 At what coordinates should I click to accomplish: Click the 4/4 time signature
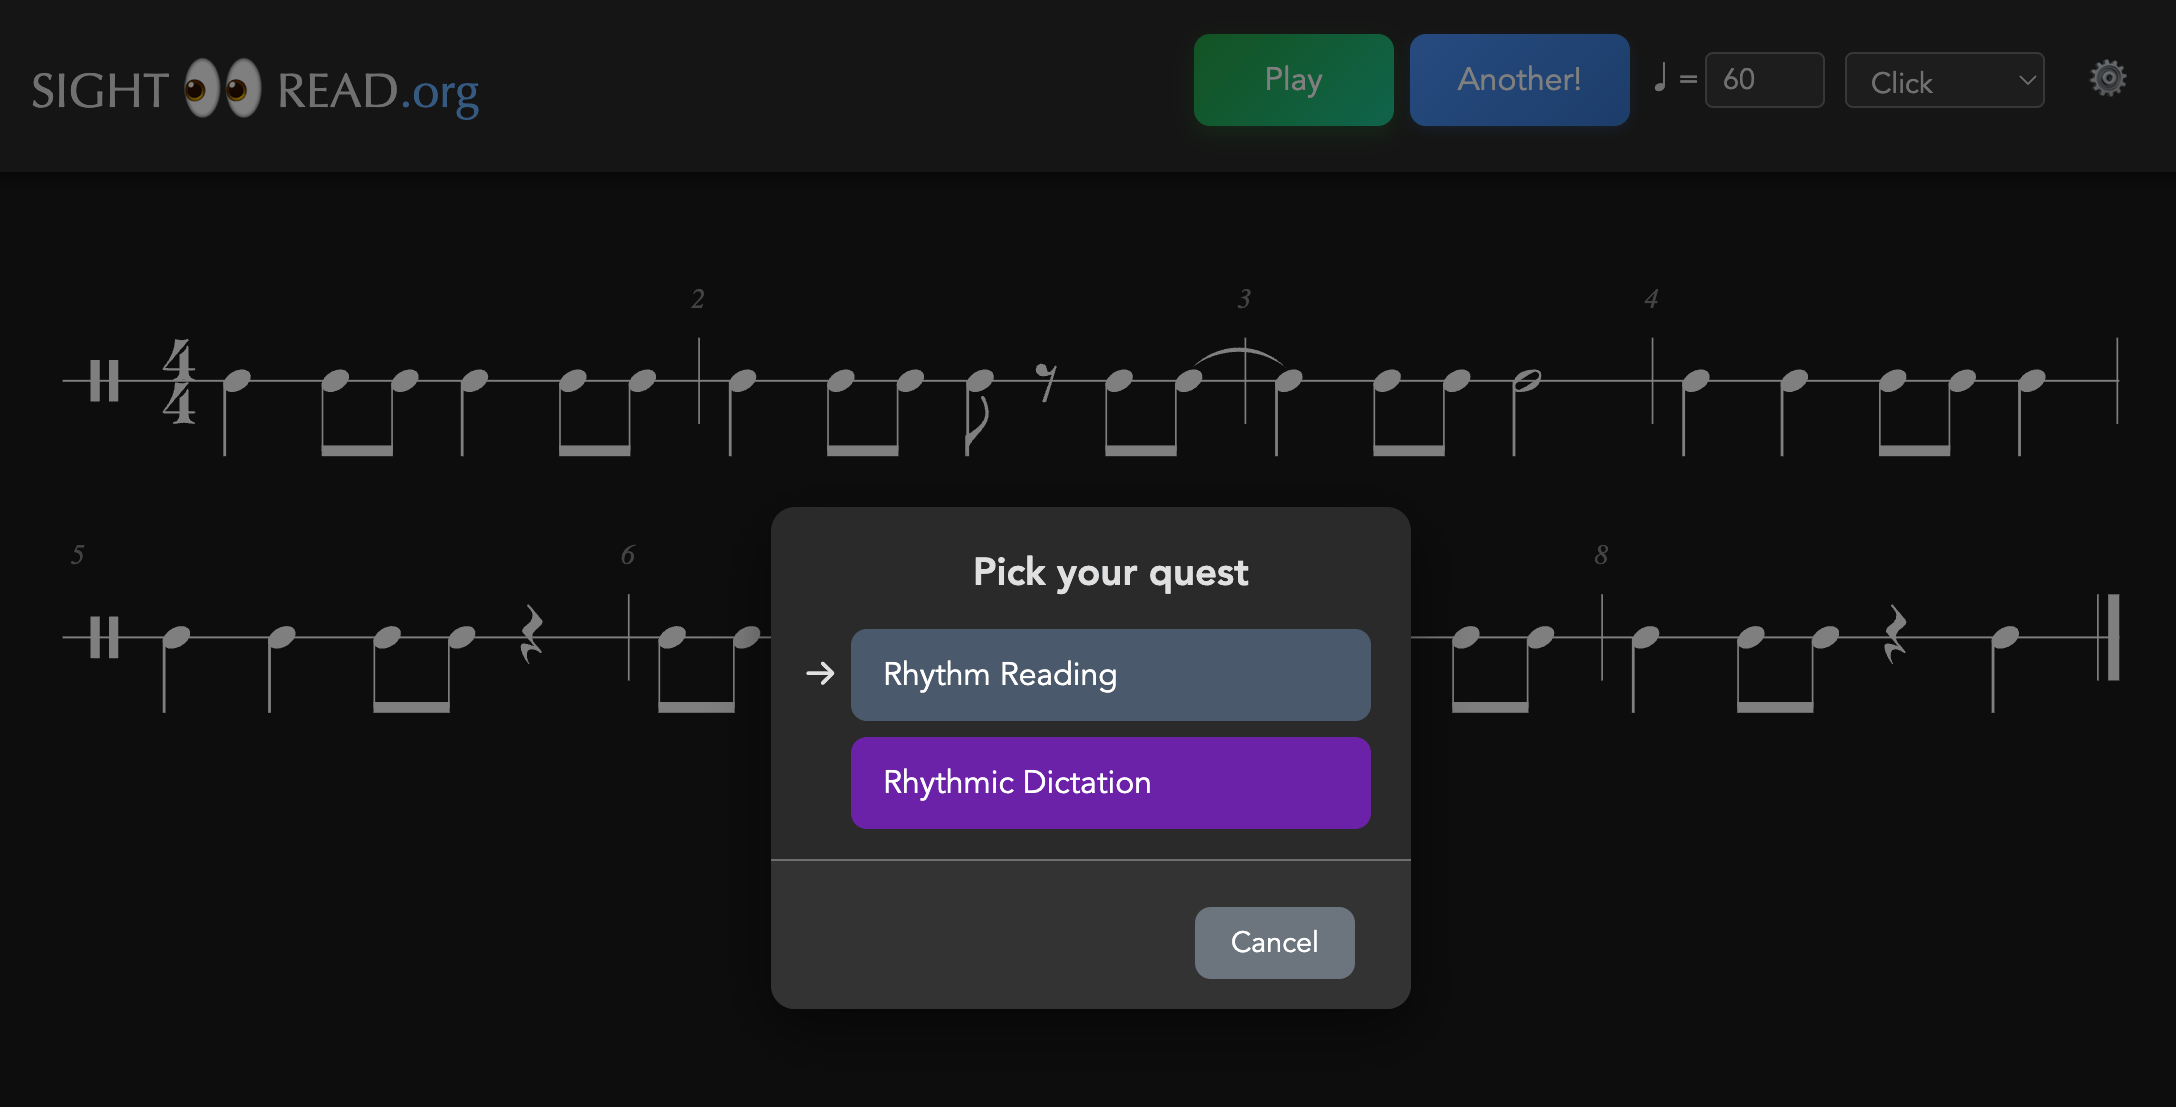click(179, 381)
